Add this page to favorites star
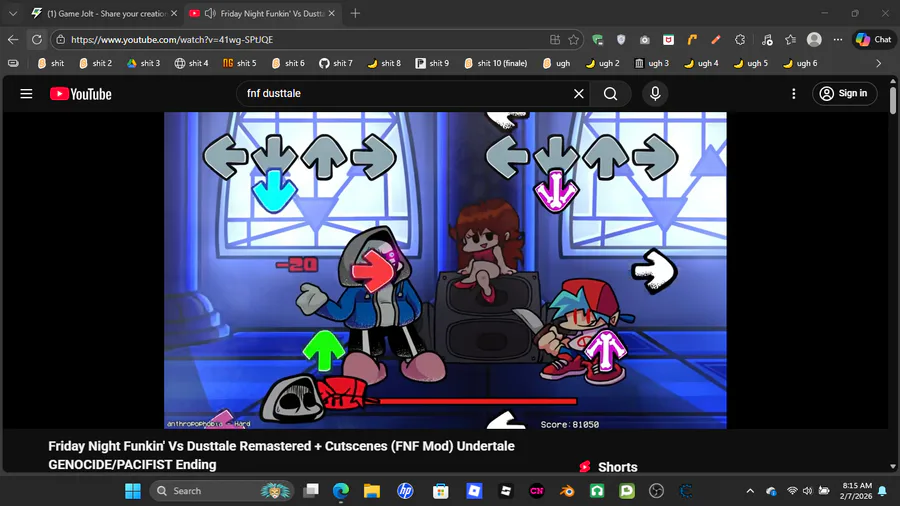Viewport: 900px width, 506px height. coord(573,40)
